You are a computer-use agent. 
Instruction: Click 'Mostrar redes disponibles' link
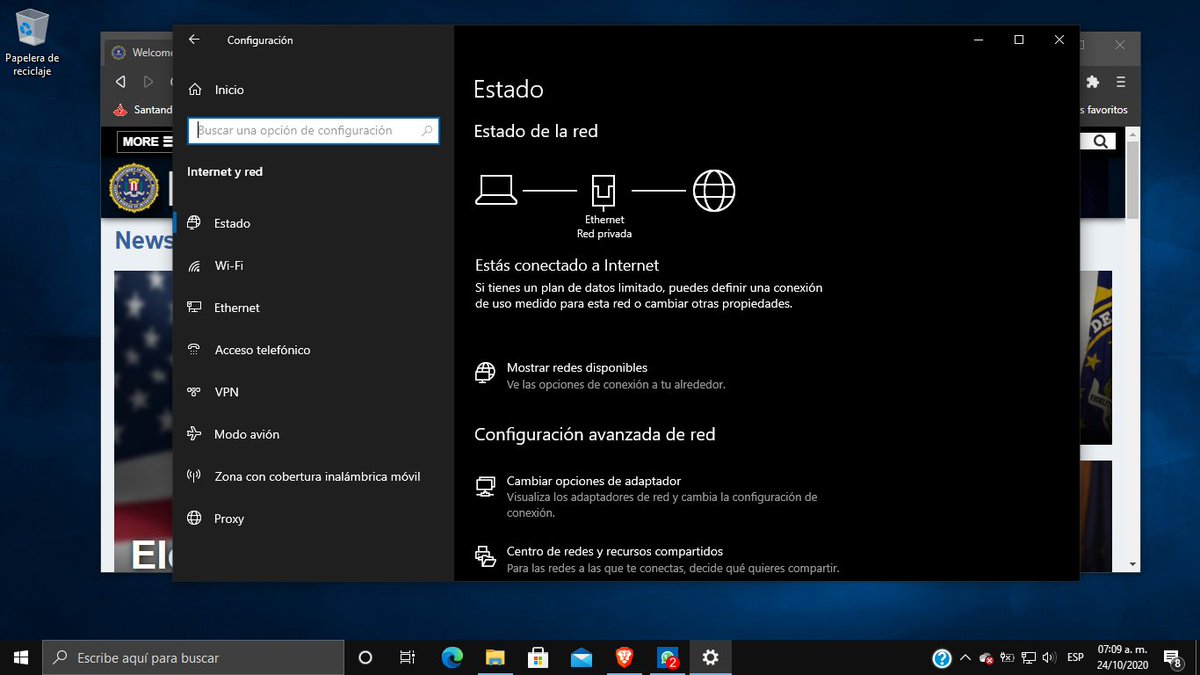tap(577, 368)
